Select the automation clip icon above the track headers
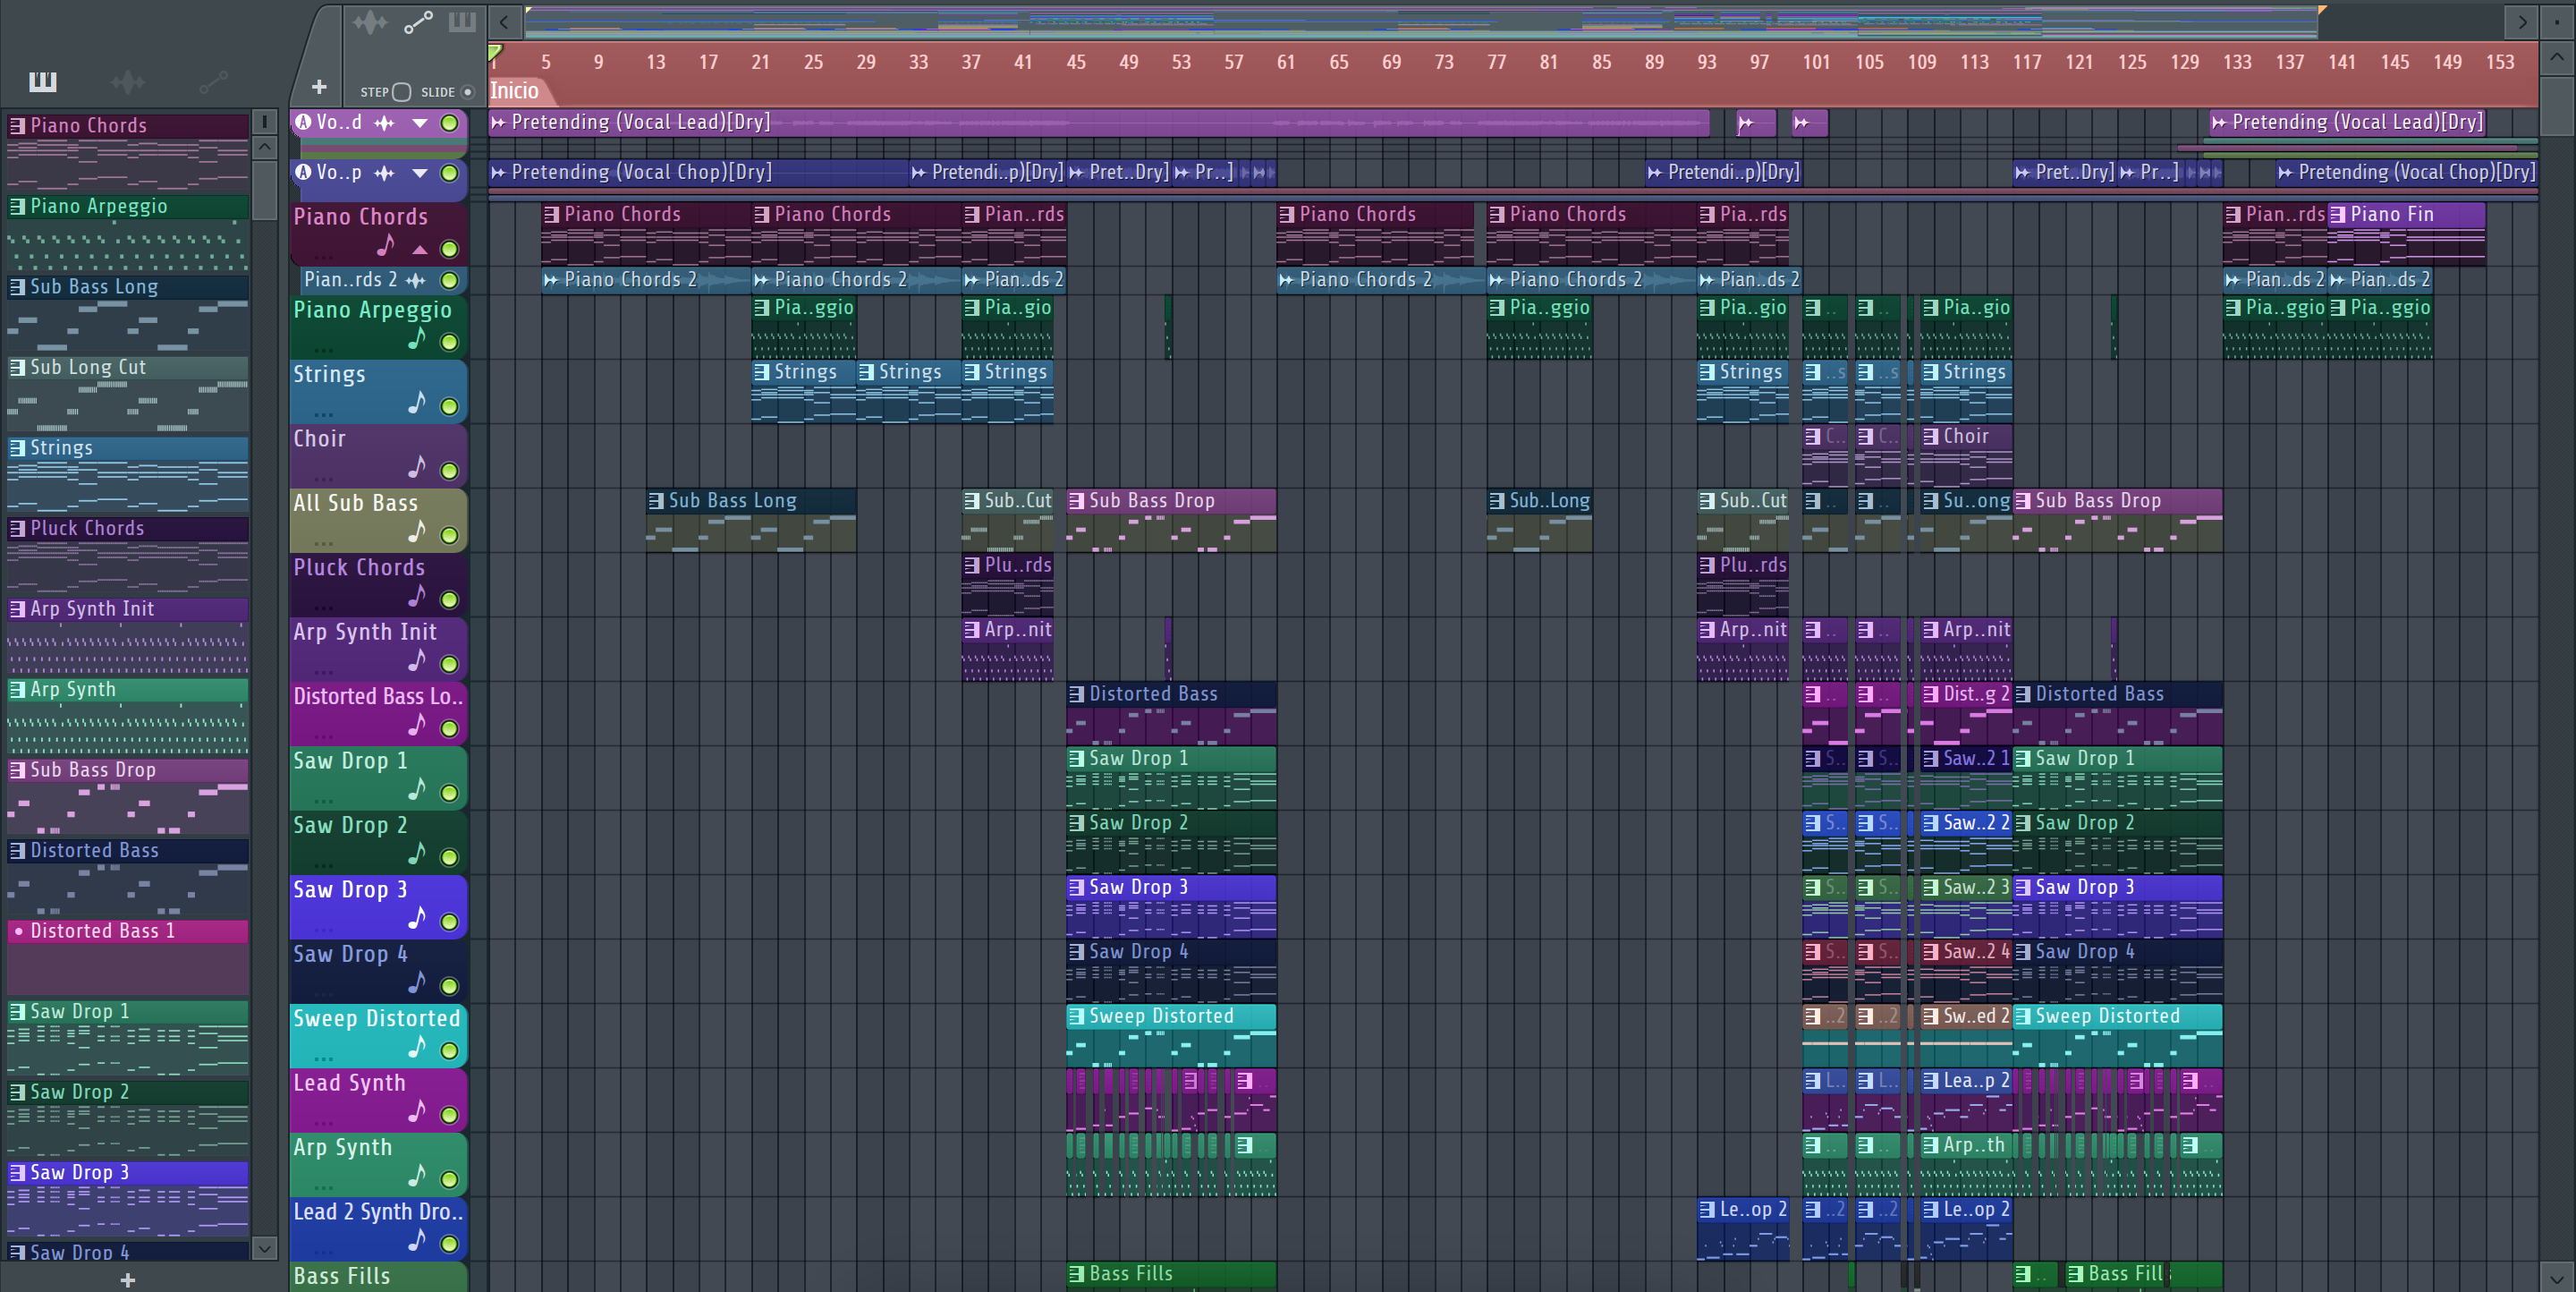The width and height of the screenshot is (2576, 1292). point(418,22)
